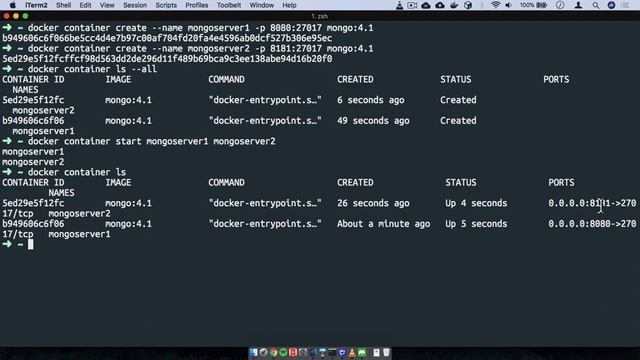Open Finder from the Dock
The image size is (640, 360).
[253, 352]
